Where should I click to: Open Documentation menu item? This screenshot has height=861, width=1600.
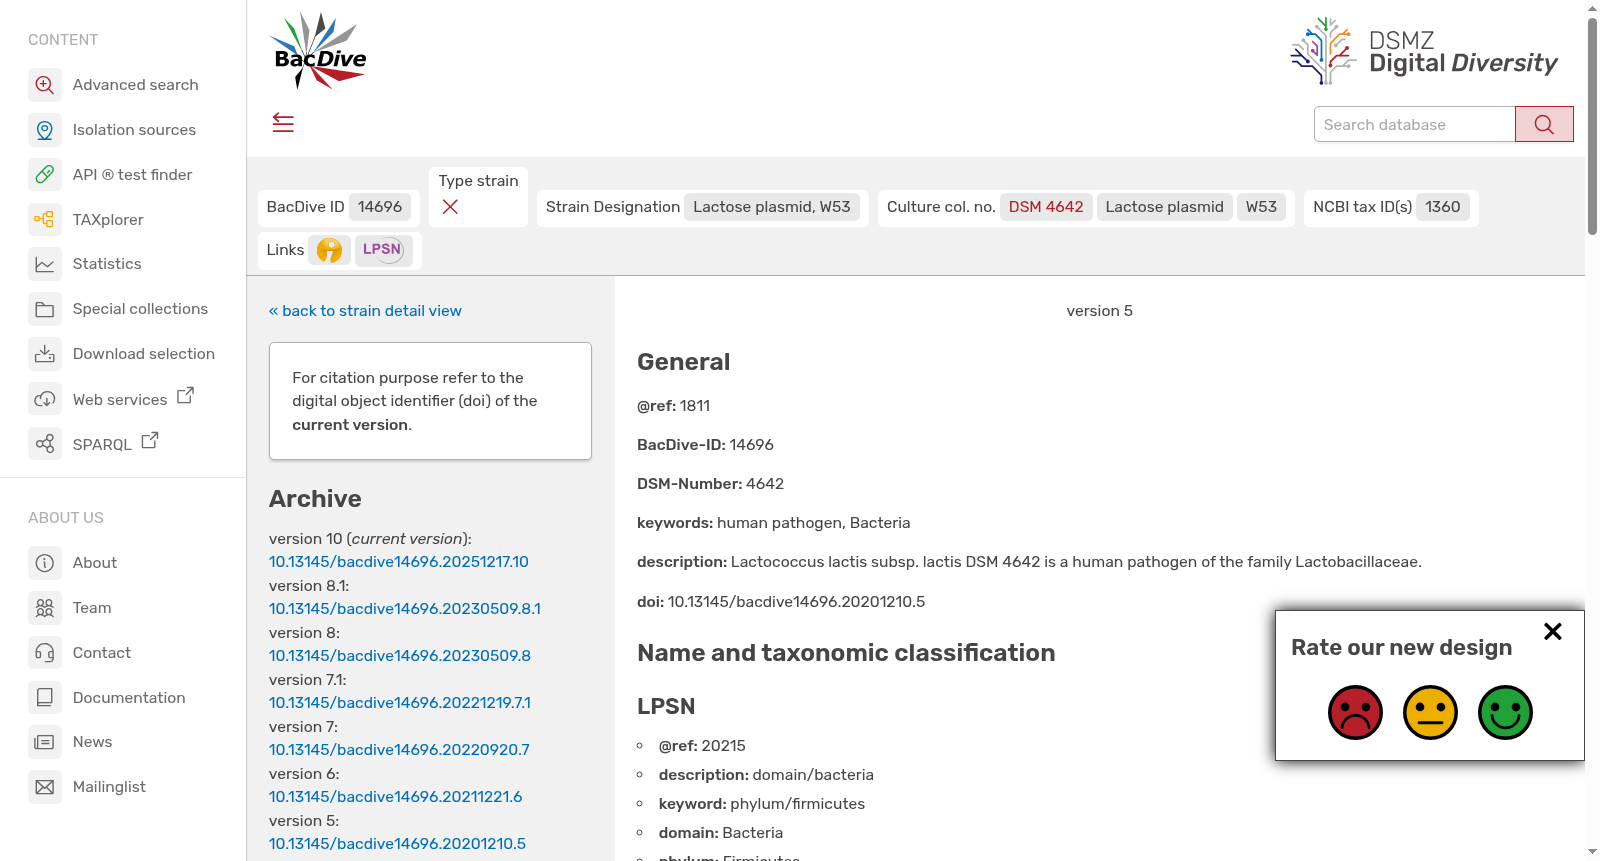[129, 698]
